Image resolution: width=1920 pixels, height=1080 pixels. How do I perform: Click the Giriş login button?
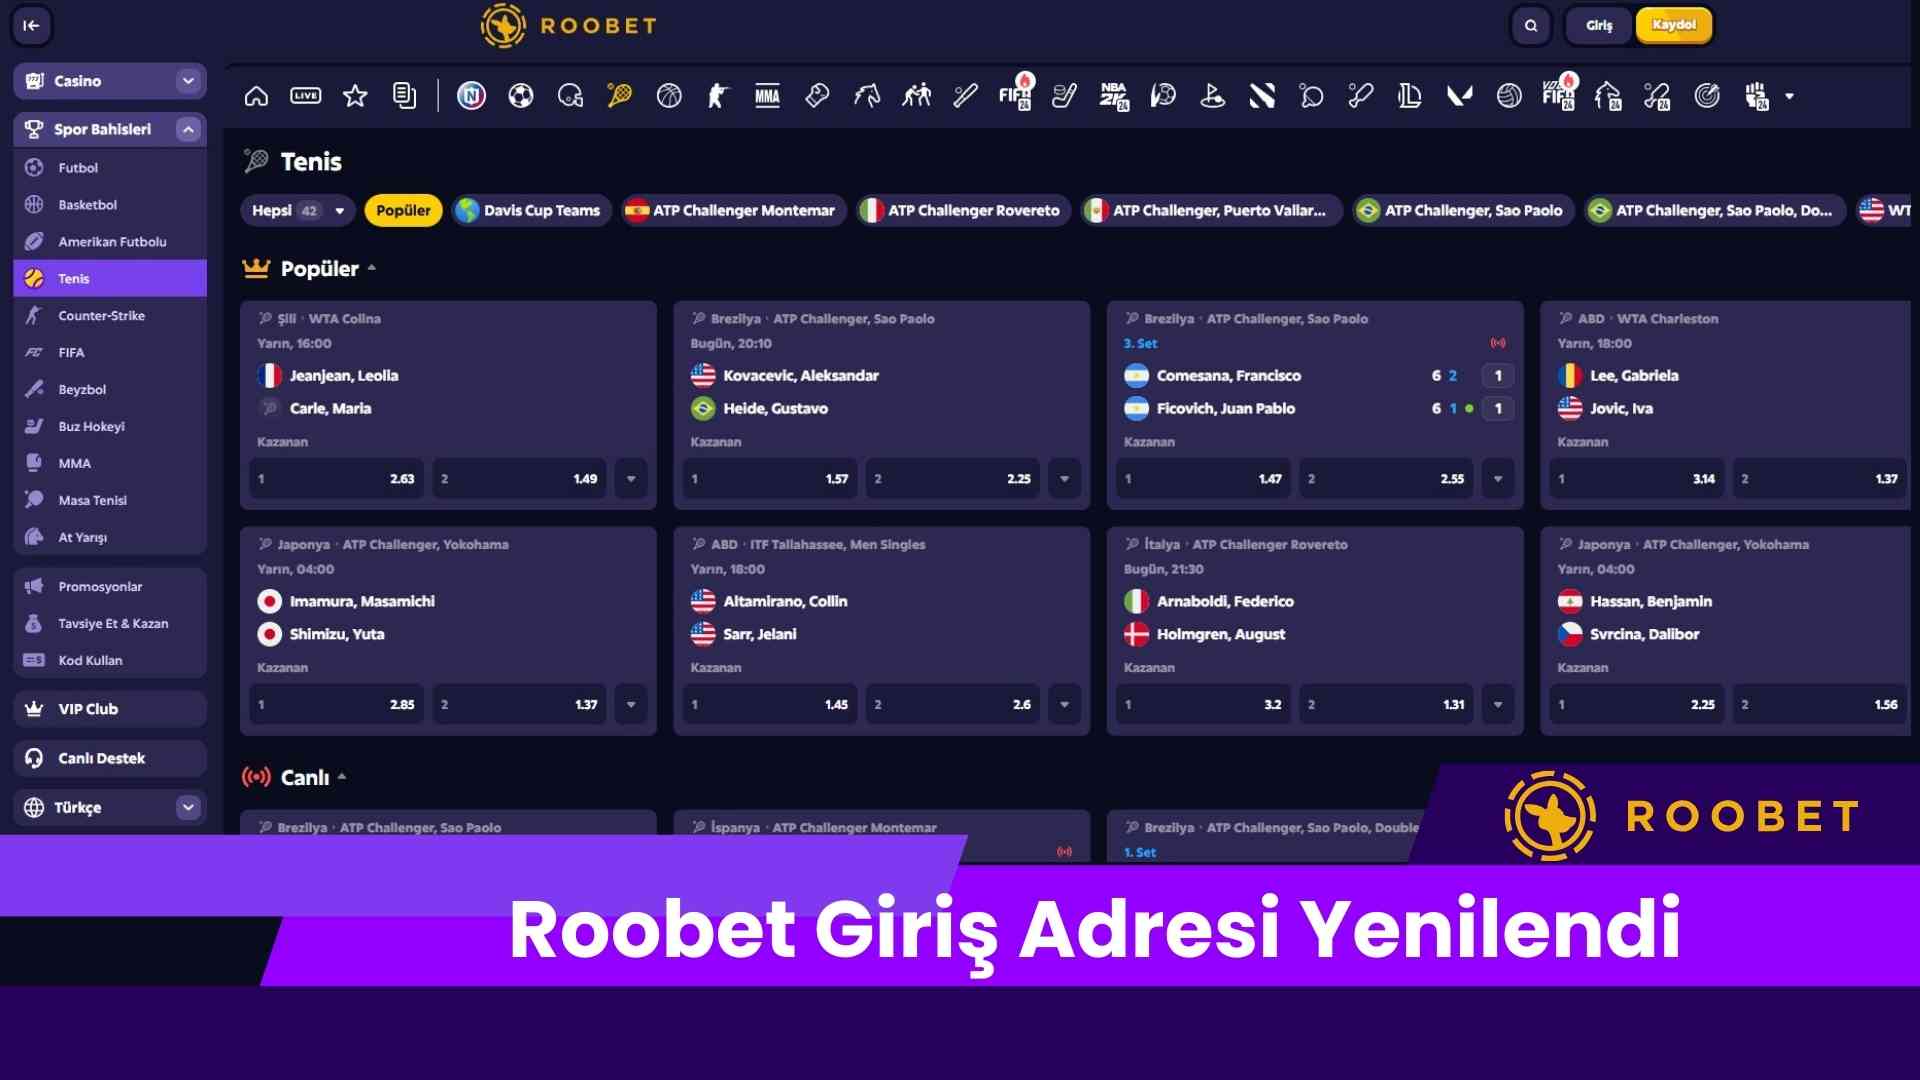(1598, 26)
